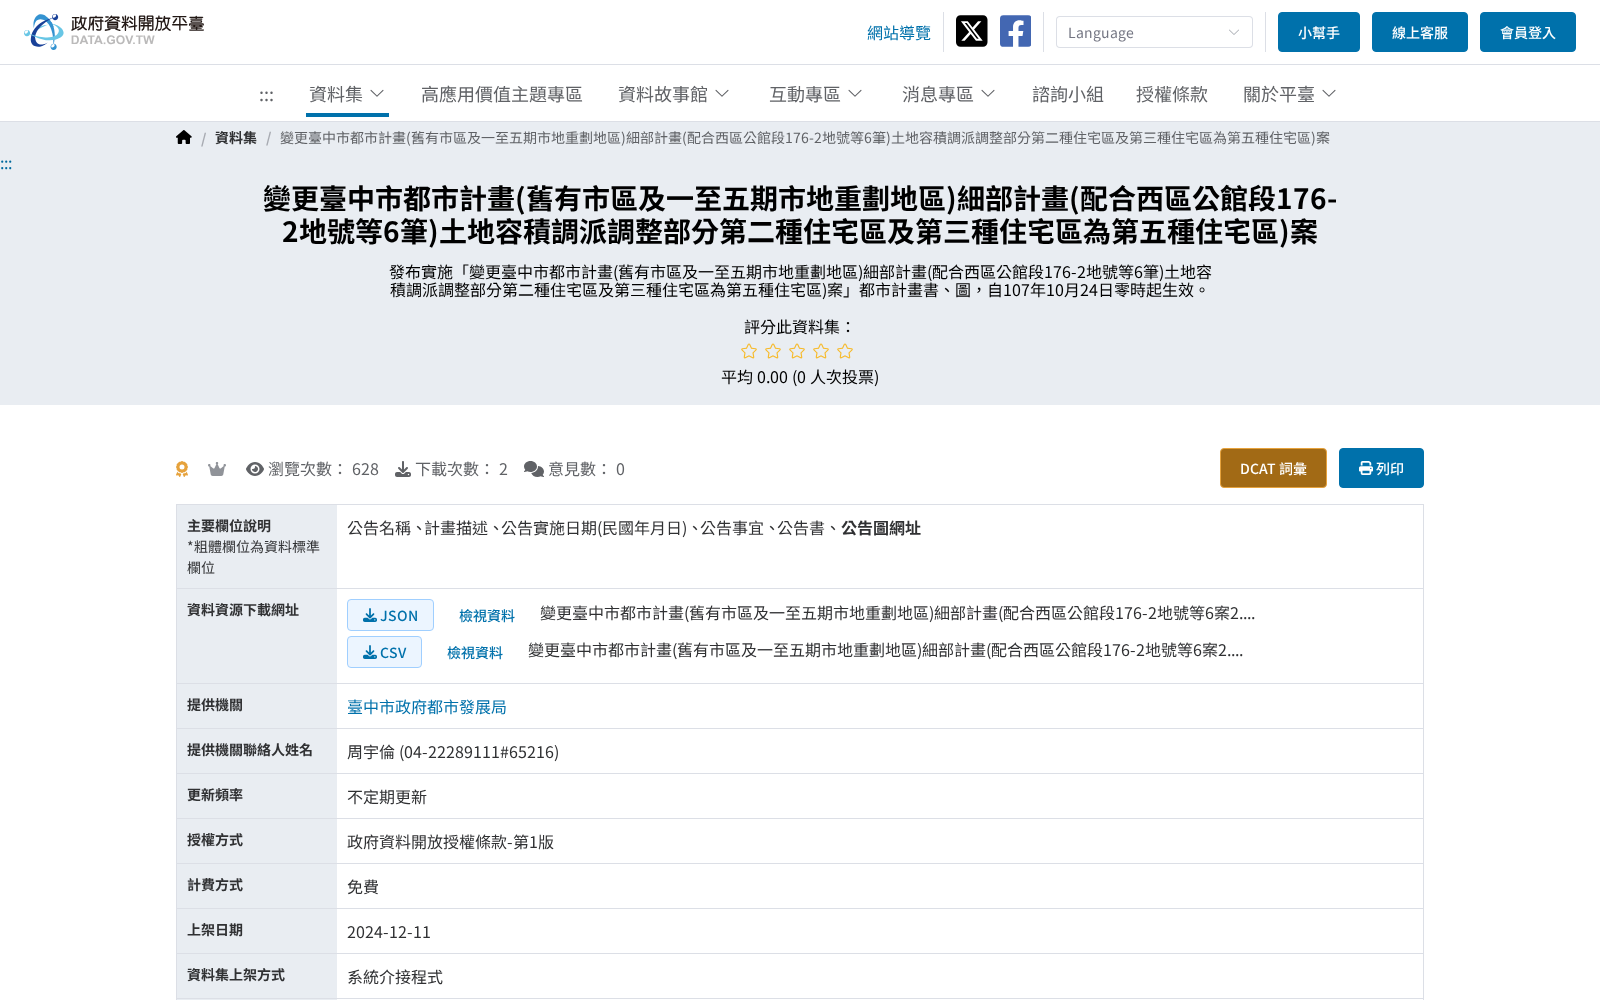Click the 資料資源下載網址 row label
The width and height of the screenshot is (1600, 1000).
tap(243, 610)
